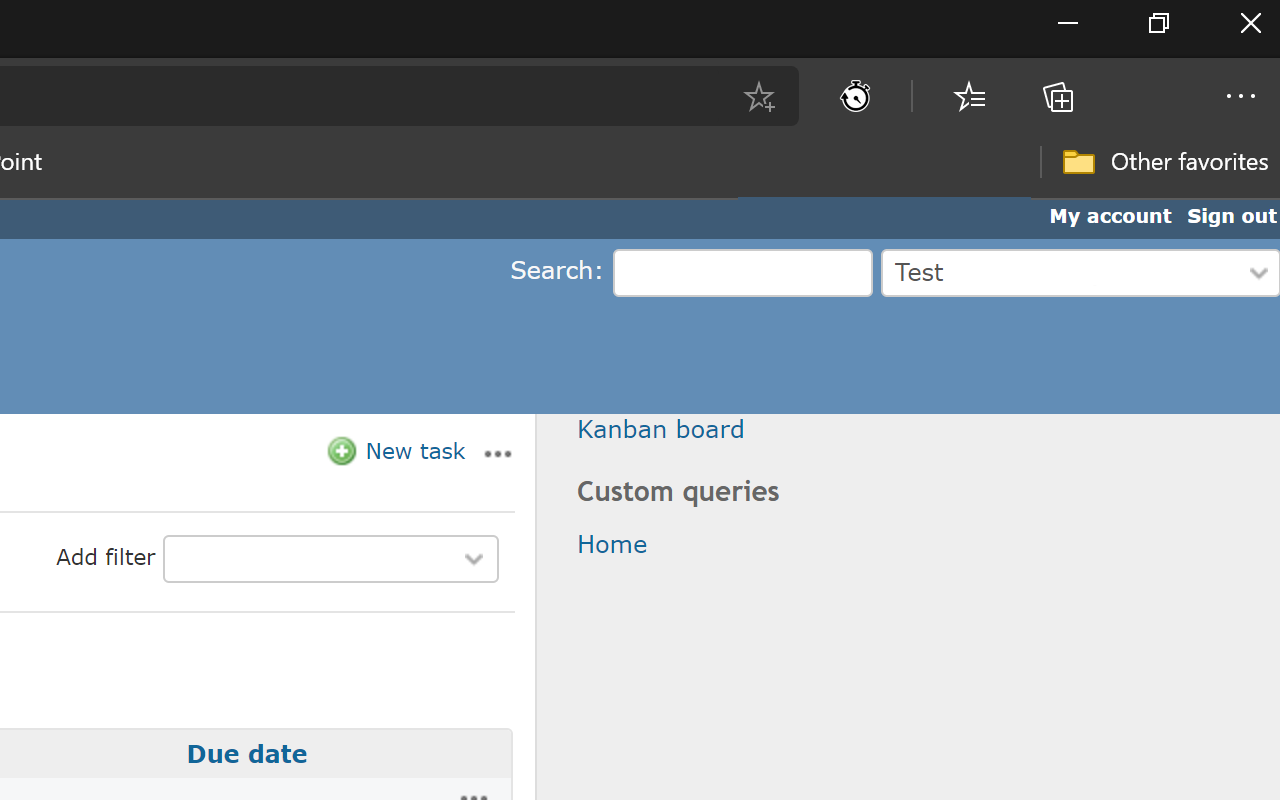Click in the Search text field
The image size is (1280, 800).
[742, 273]
